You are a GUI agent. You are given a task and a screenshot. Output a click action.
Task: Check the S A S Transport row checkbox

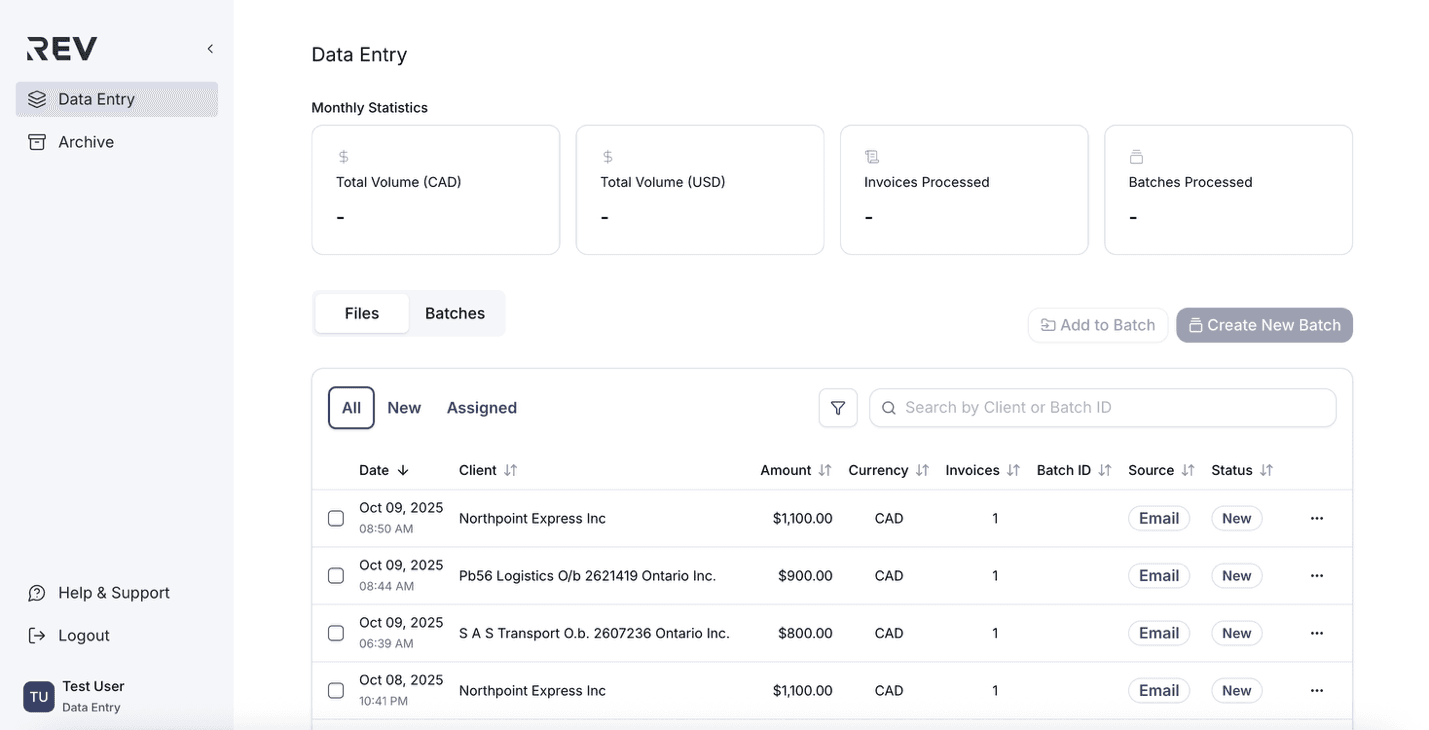pyautogui.click(x=336, y=633)
